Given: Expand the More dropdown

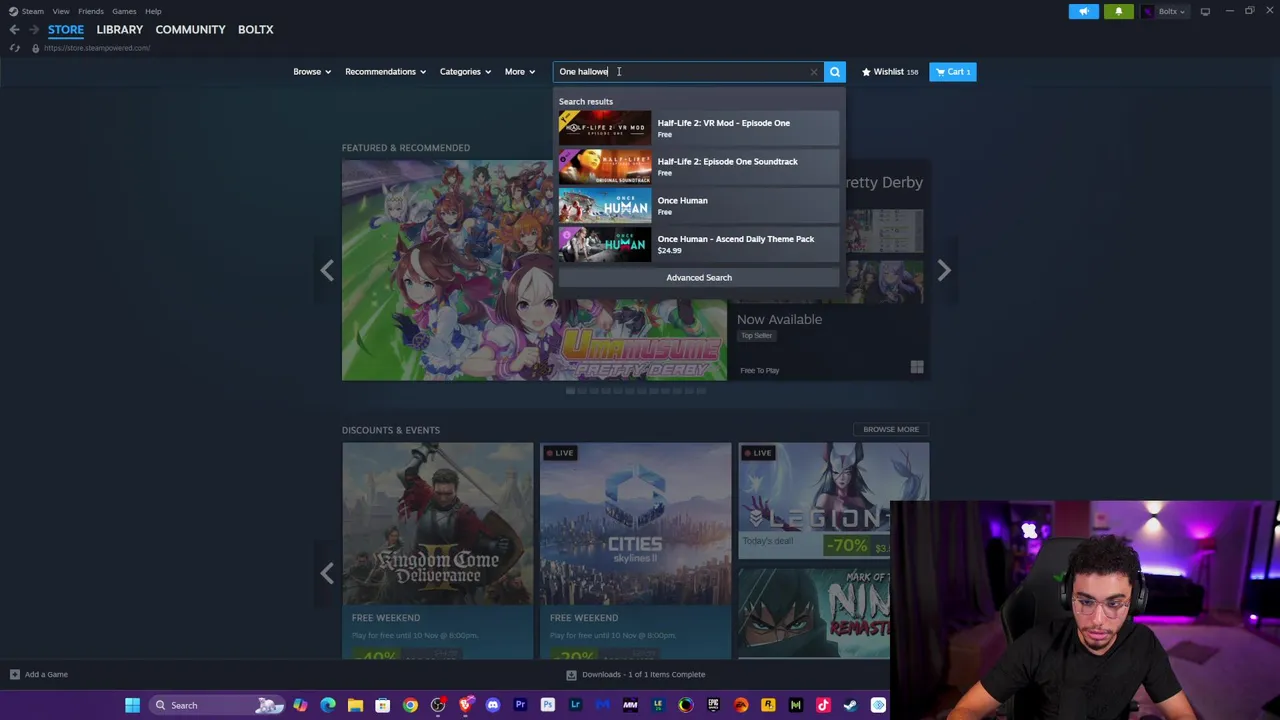Looking at the screenshot, I should (x=519, y=72).
